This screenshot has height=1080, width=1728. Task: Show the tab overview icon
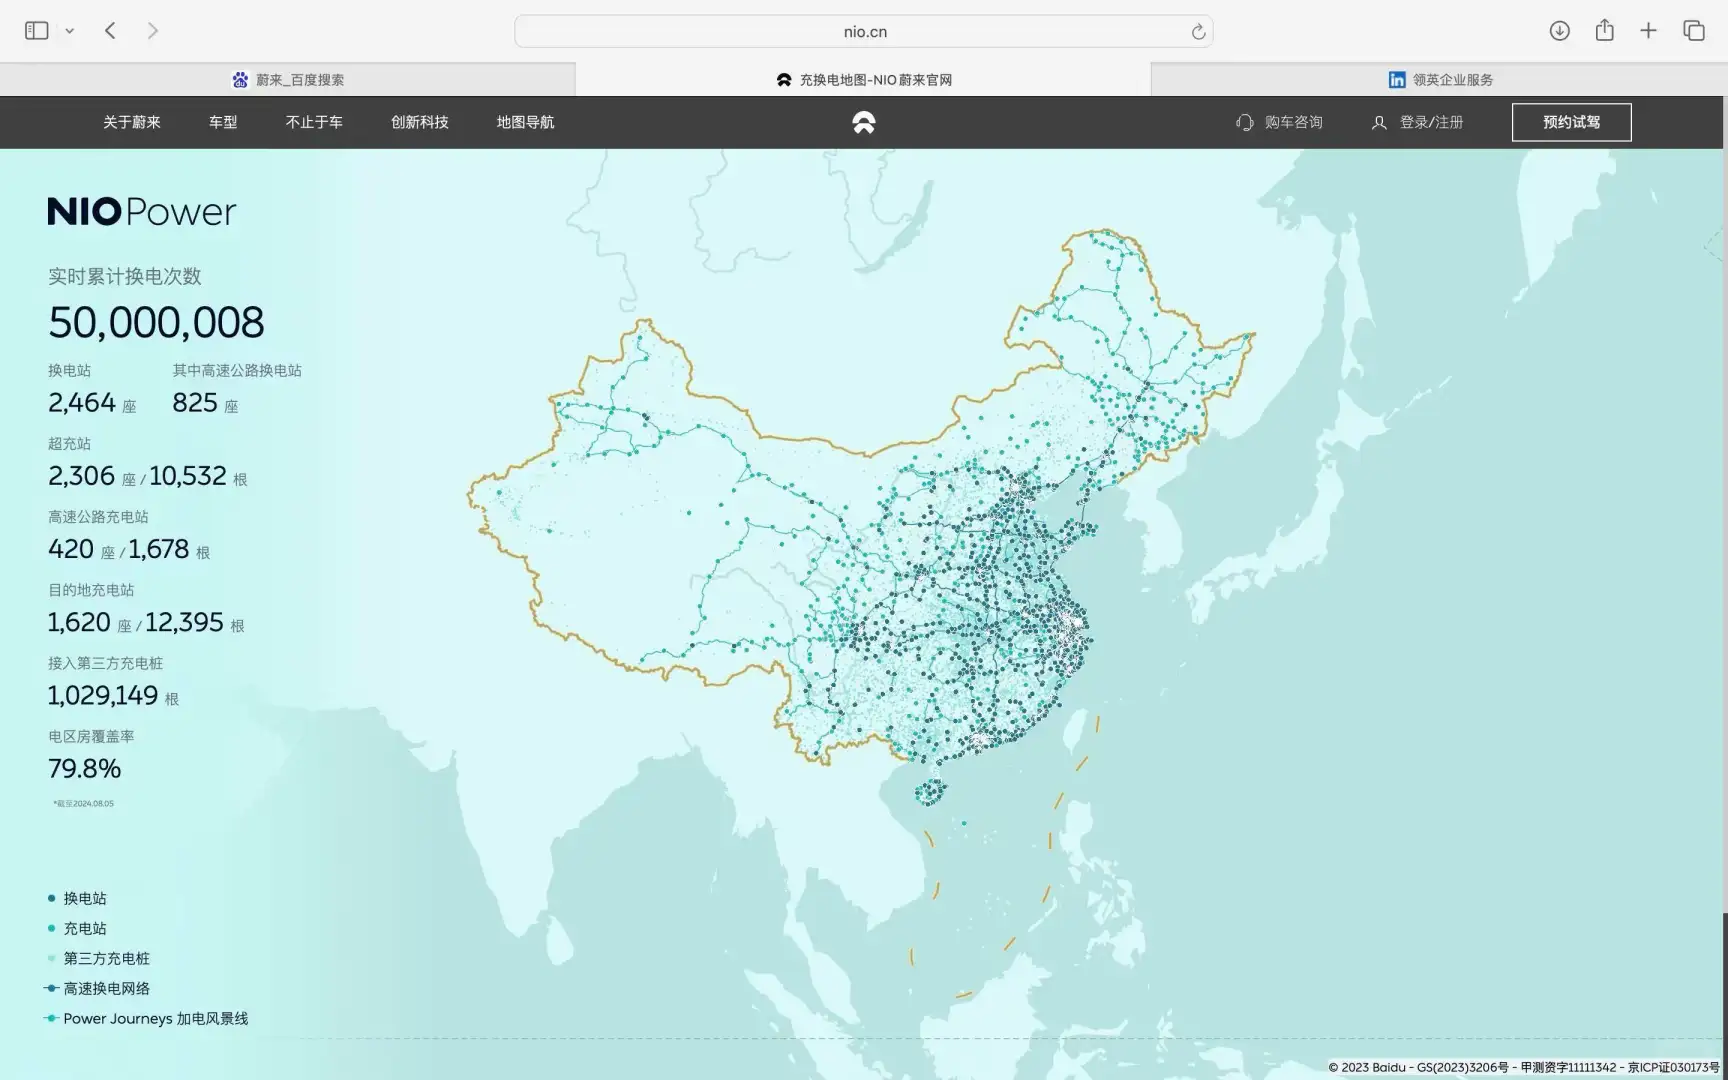click(x=1694, y=31)
